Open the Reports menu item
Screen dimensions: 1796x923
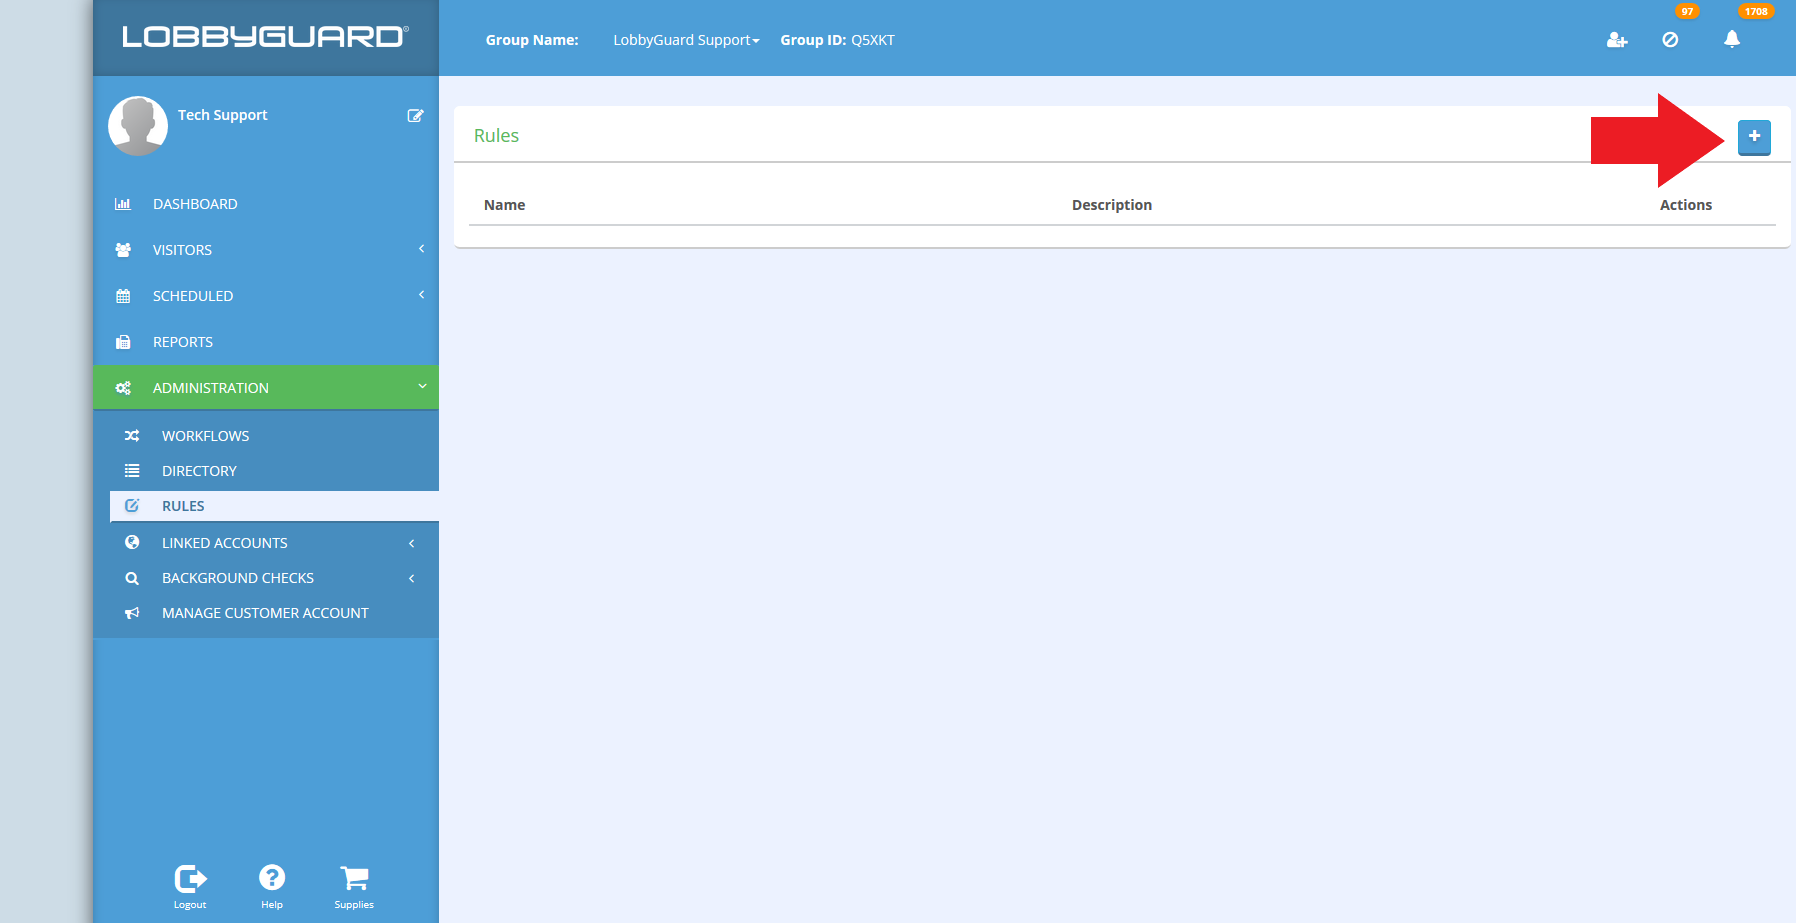266,342
